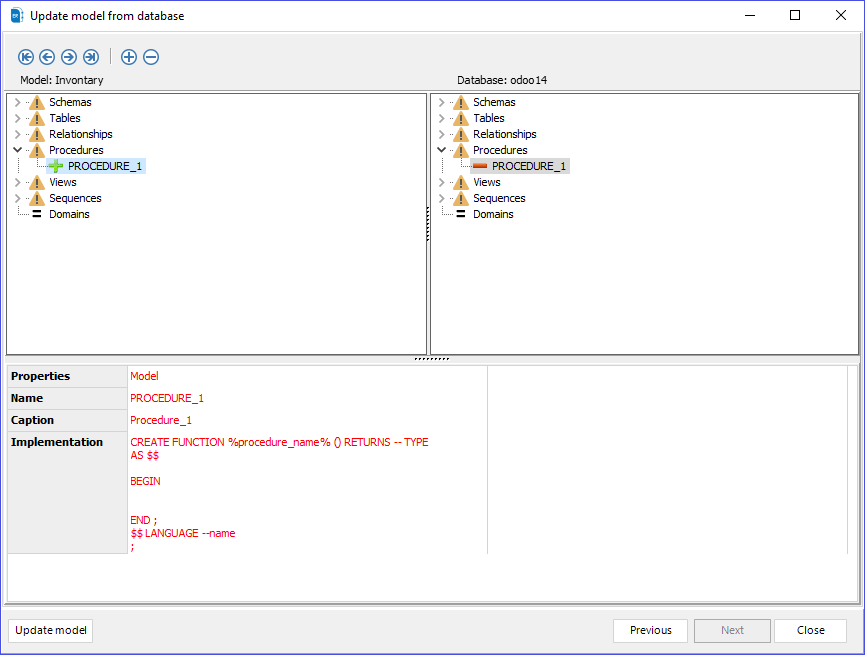Expand the Tables node in model tree
Screen dimensions: 865x655
[x=17, y=118]
